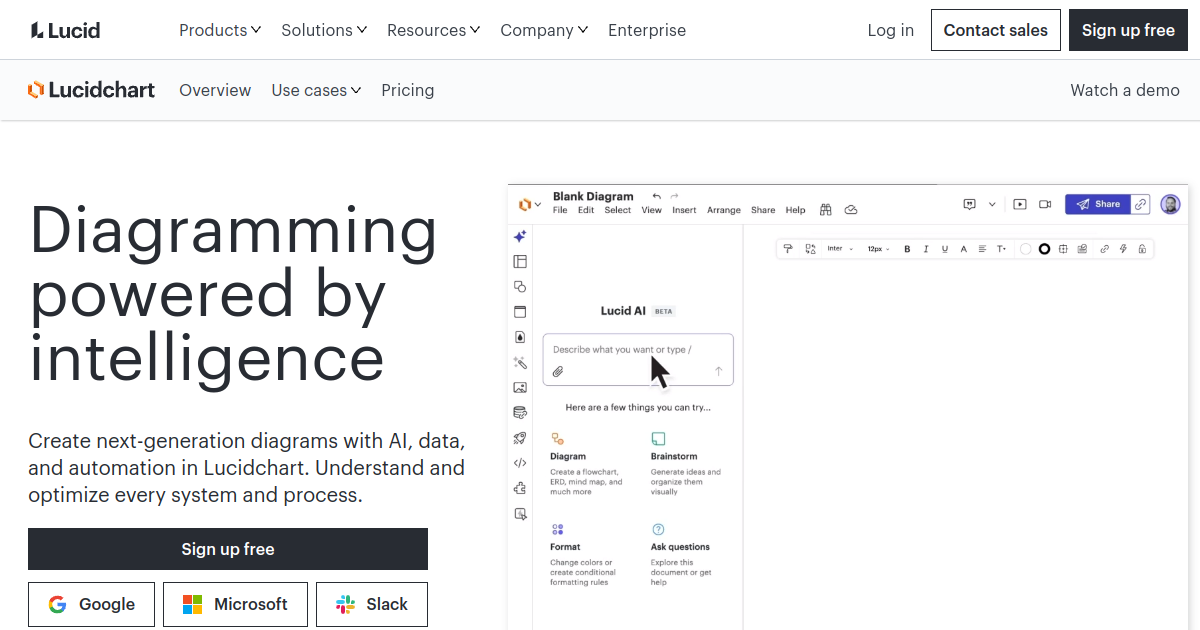Viewport: 1200px width, 630px height.
Task: Click the redo arrow beside Blank Diagram
Action: 675,196
